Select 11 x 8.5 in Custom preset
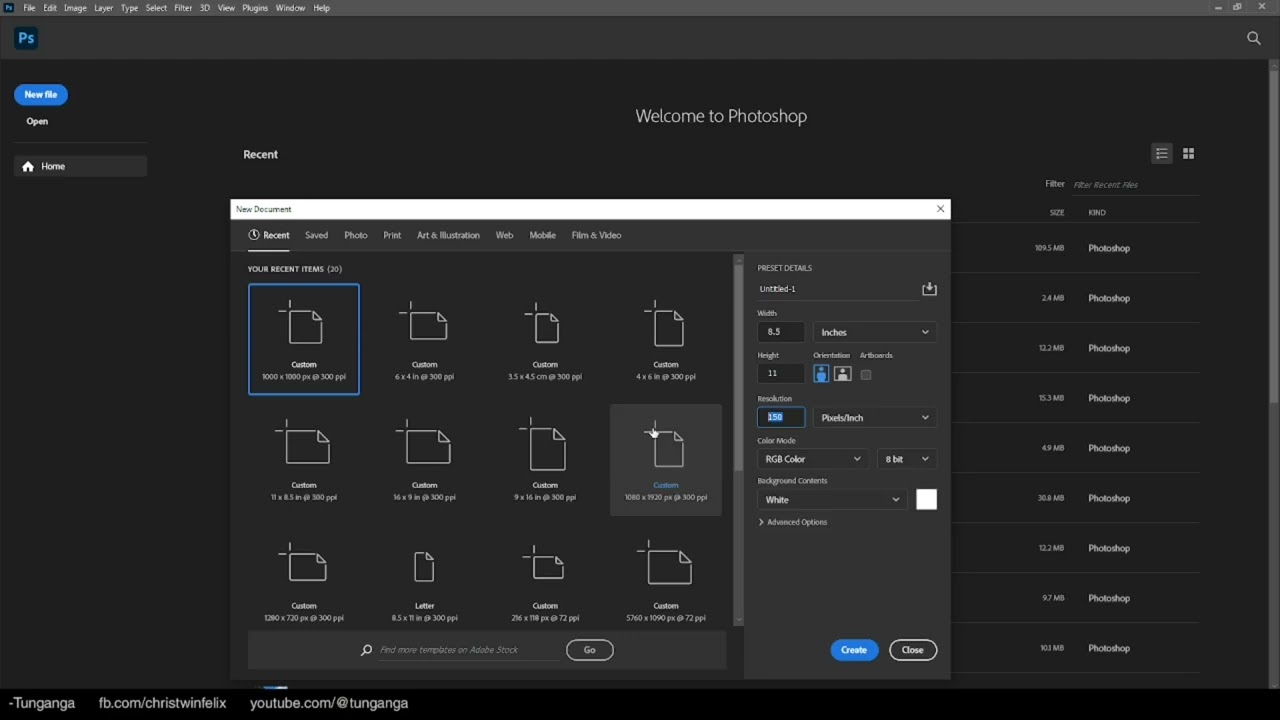 pyautogui.click(x=304, y=460)
